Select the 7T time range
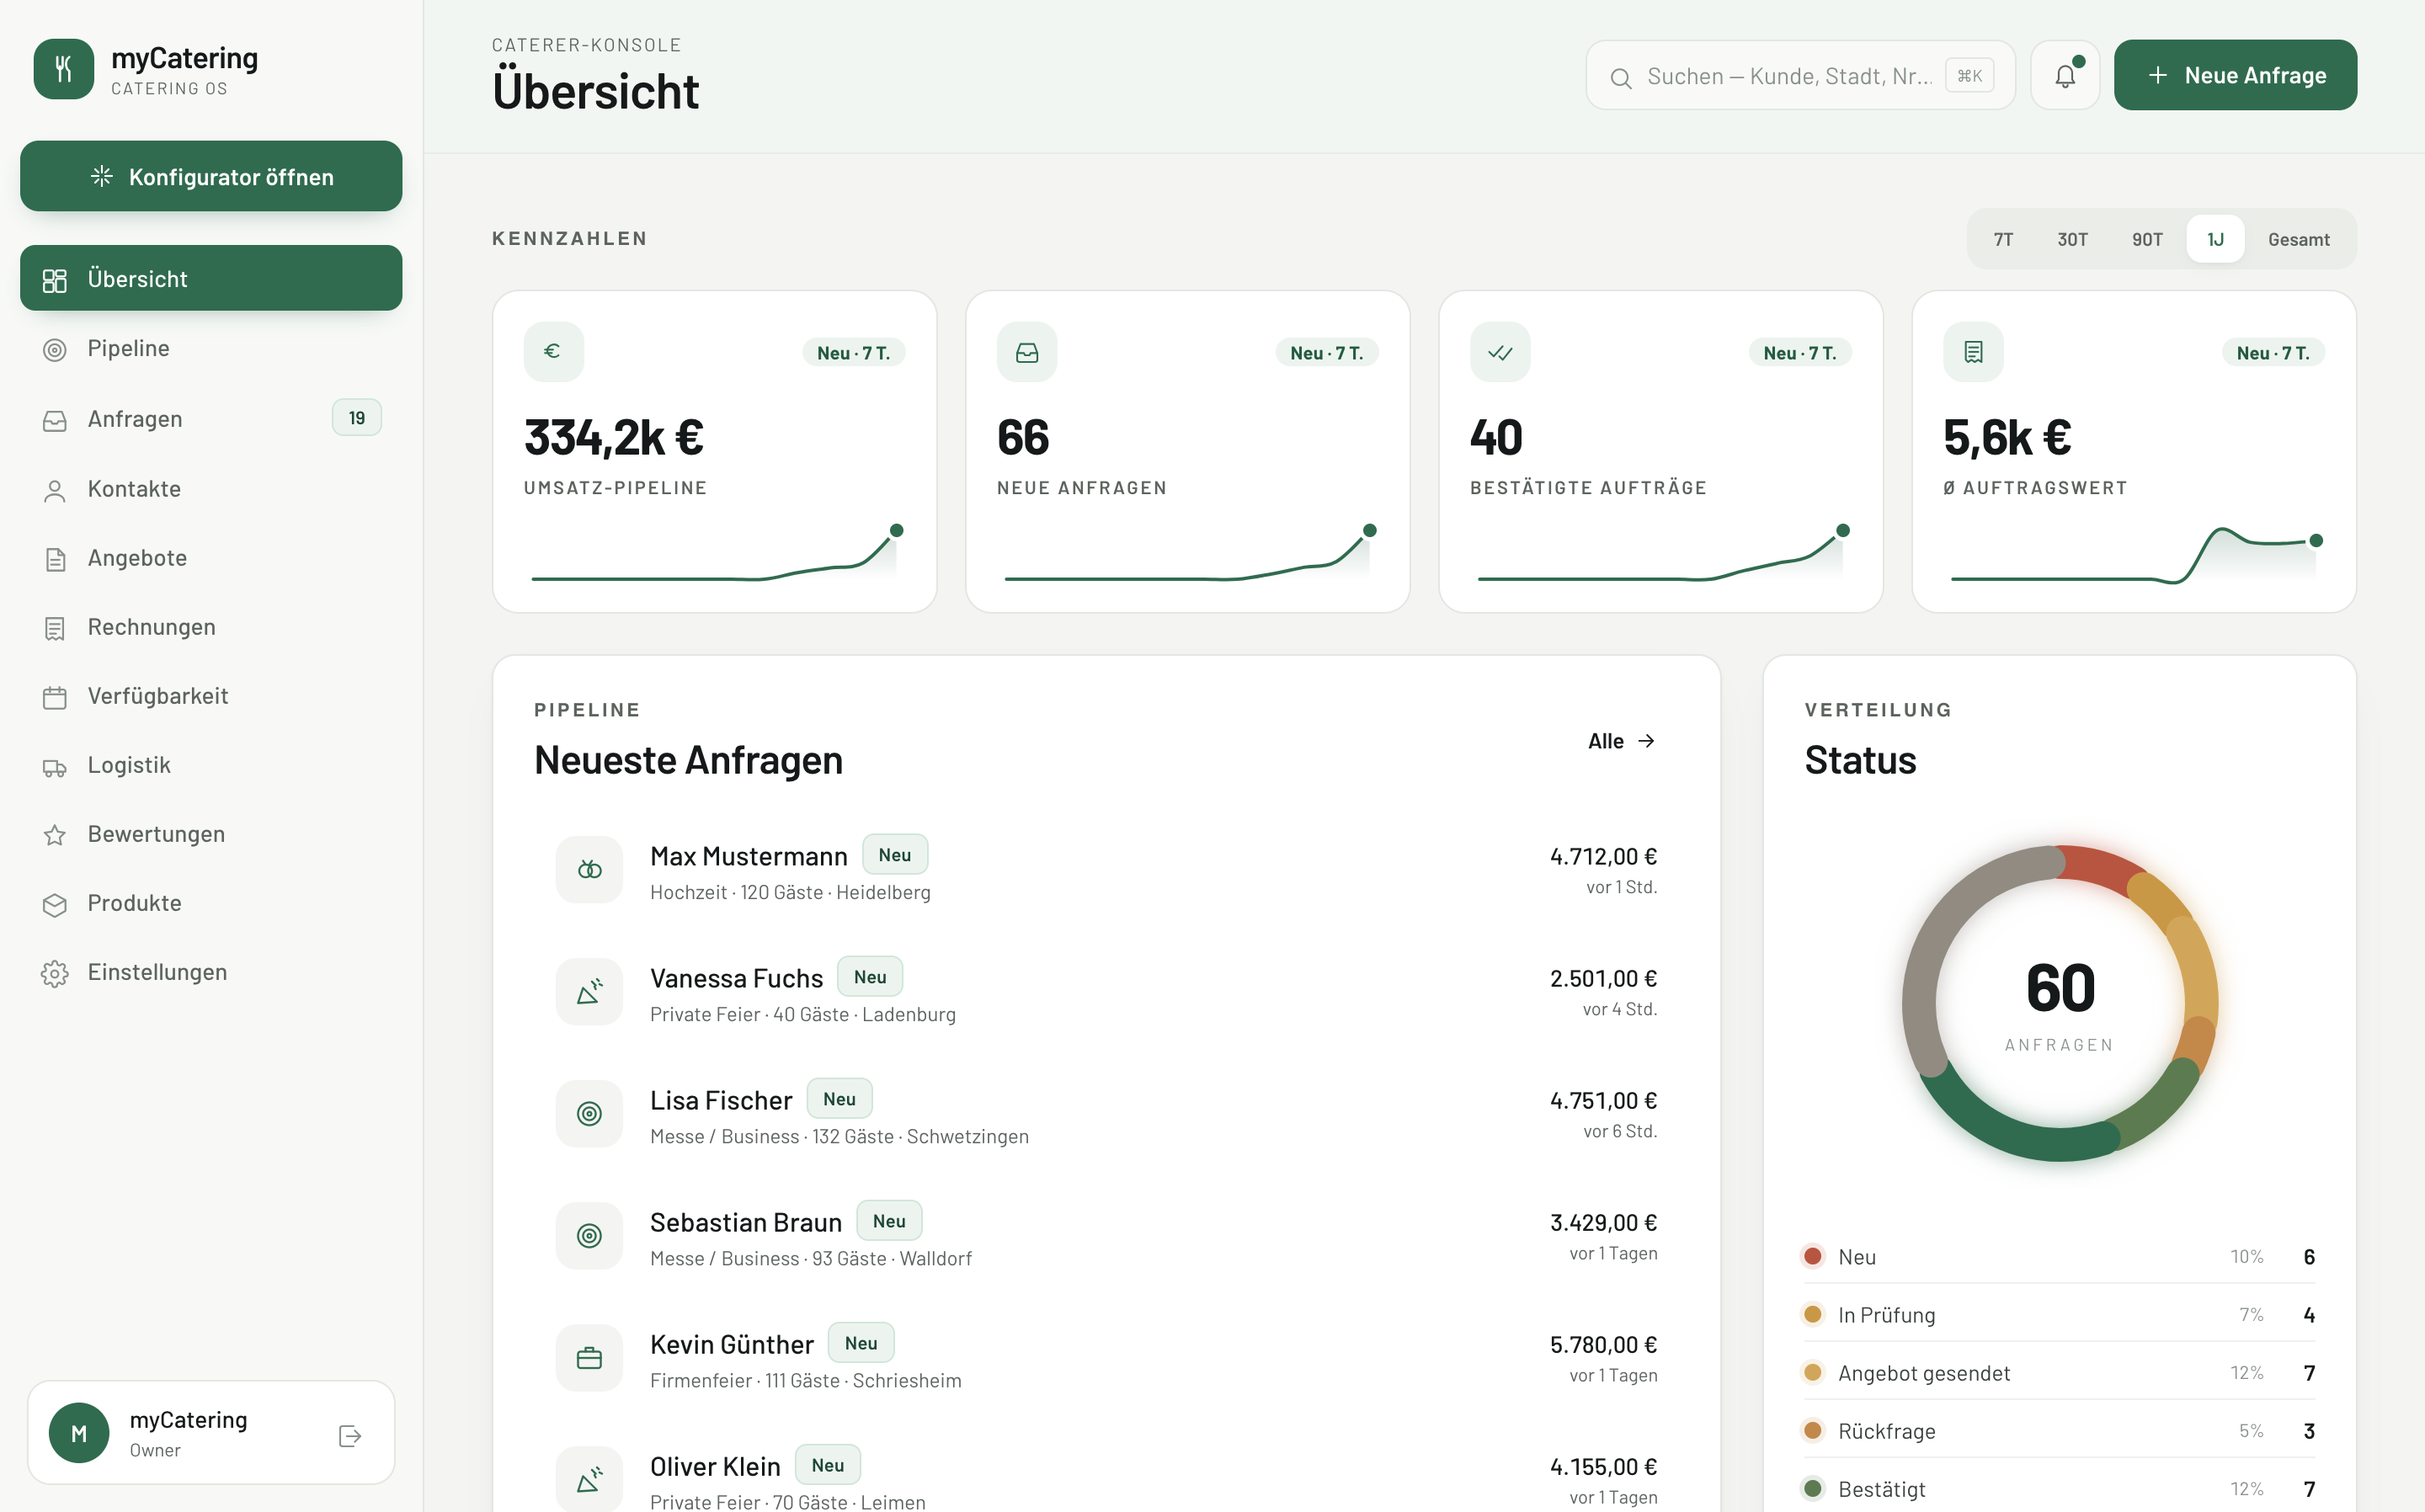Screen dimensions: 2425x1512 point(2003,239)
